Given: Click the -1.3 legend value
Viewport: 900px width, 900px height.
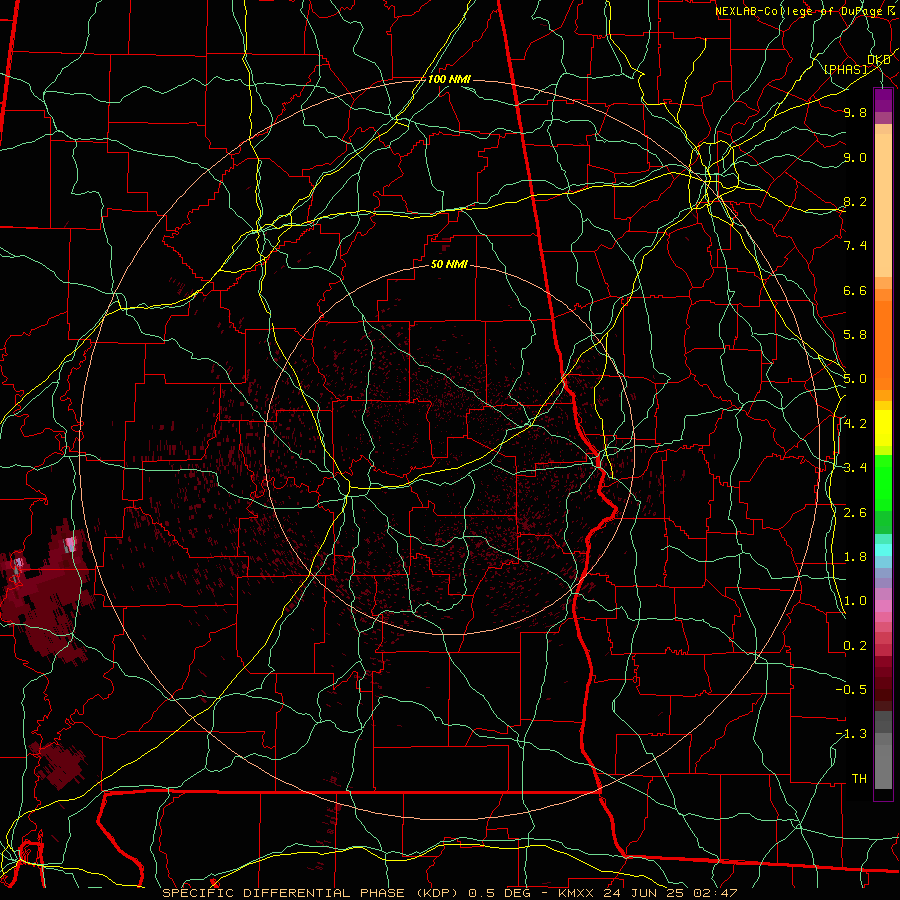Looking at the screenshot, I should (x=851, y=734).
